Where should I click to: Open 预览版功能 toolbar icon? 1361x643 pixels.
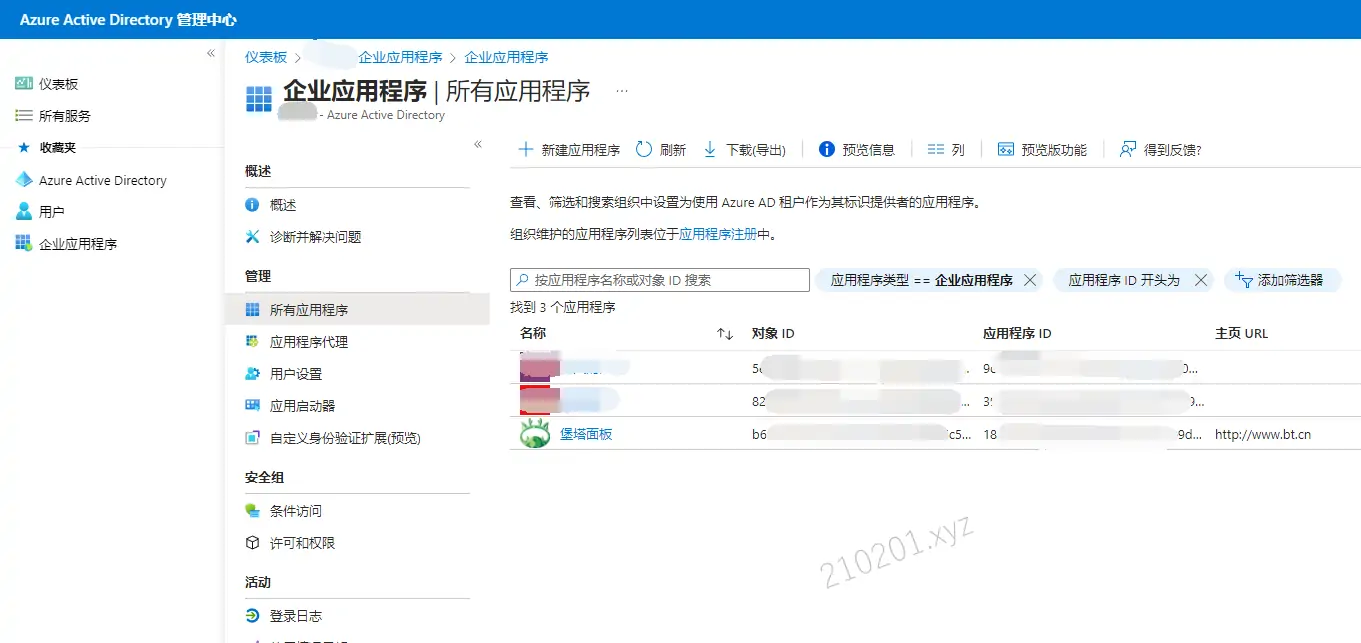tap(1006, 149)
